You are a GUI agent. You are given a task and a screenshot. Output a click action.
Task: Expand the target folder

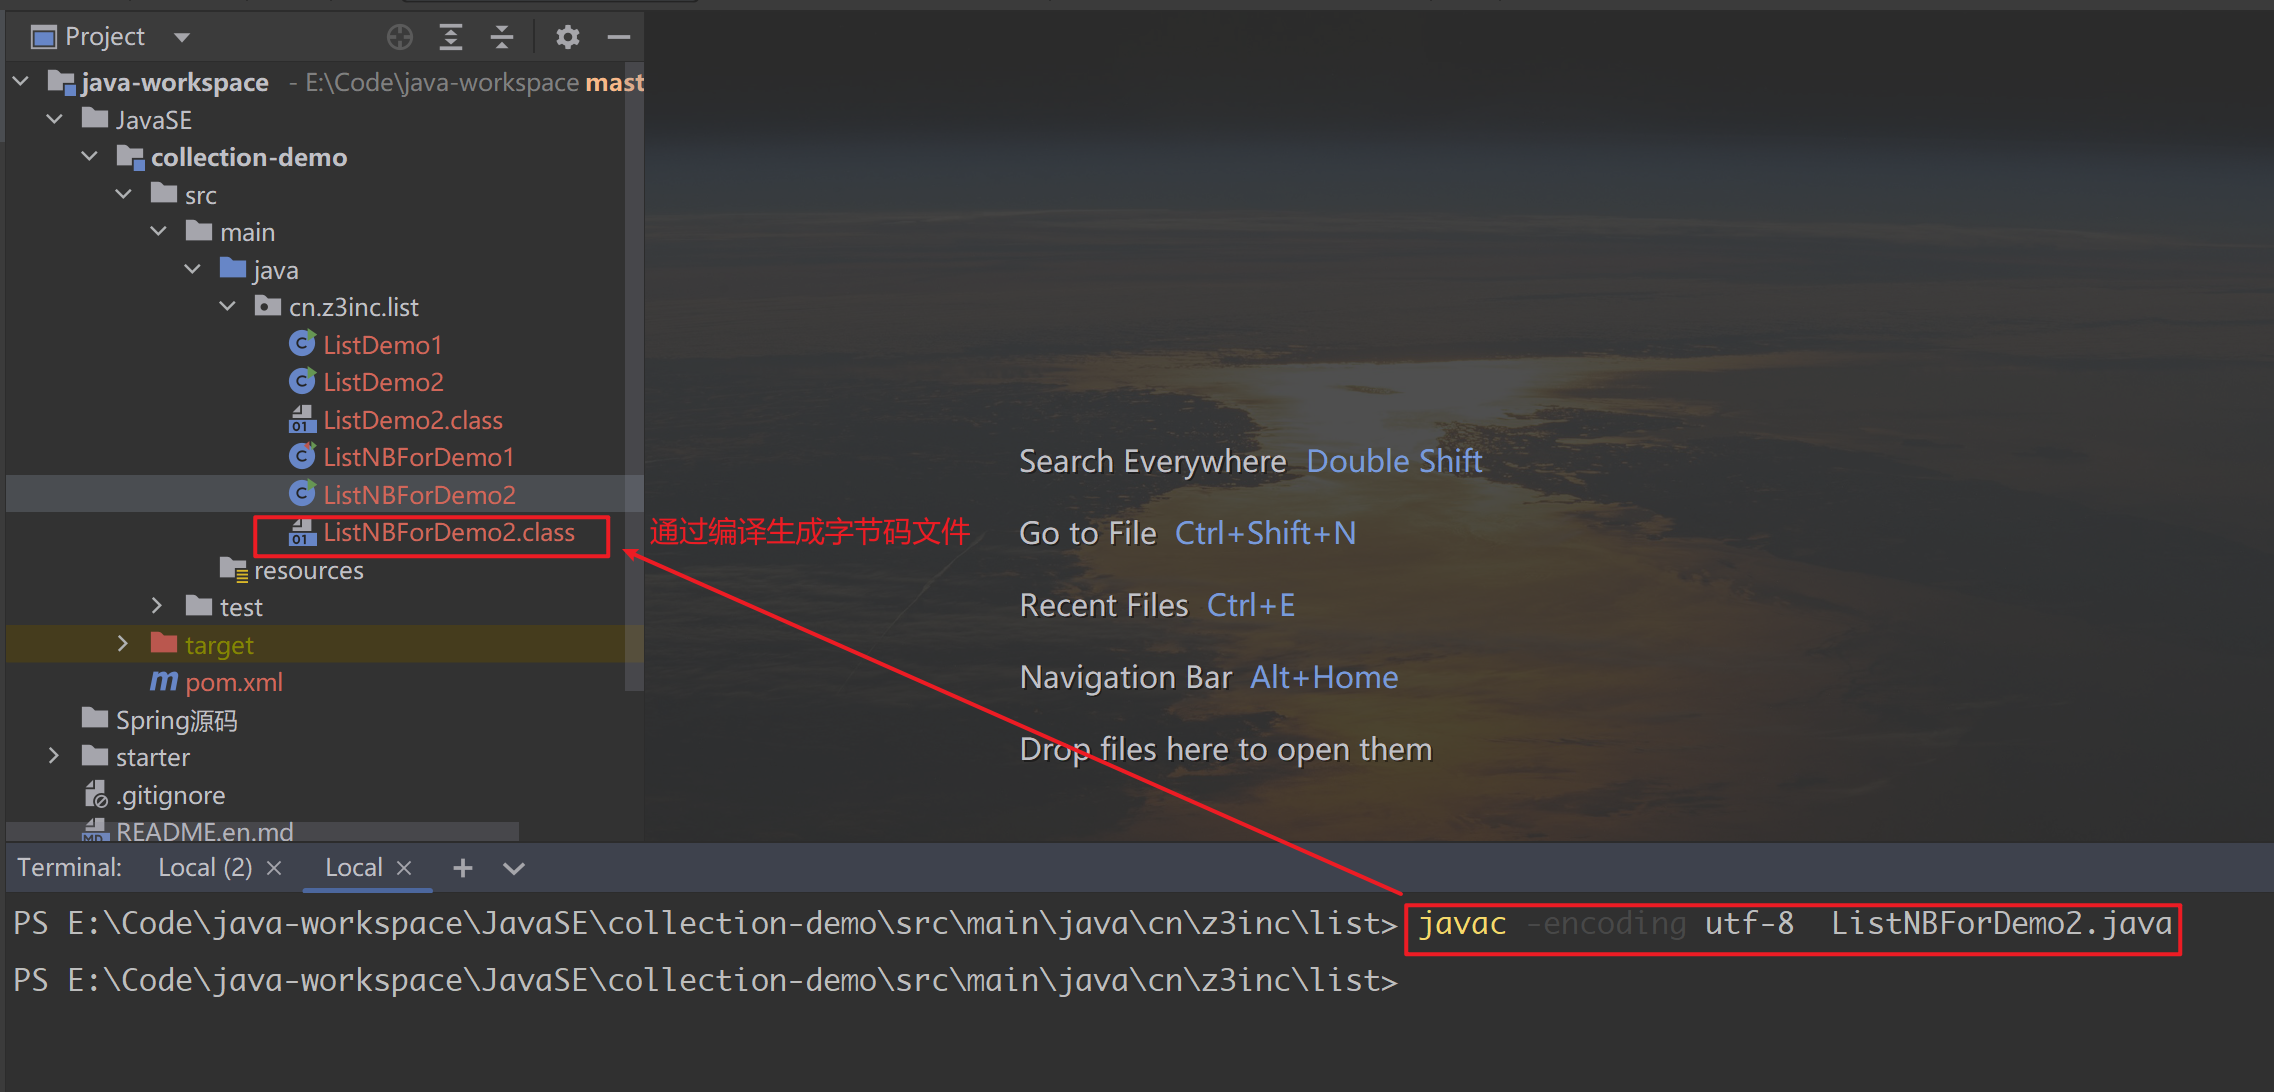click(123, 644)
